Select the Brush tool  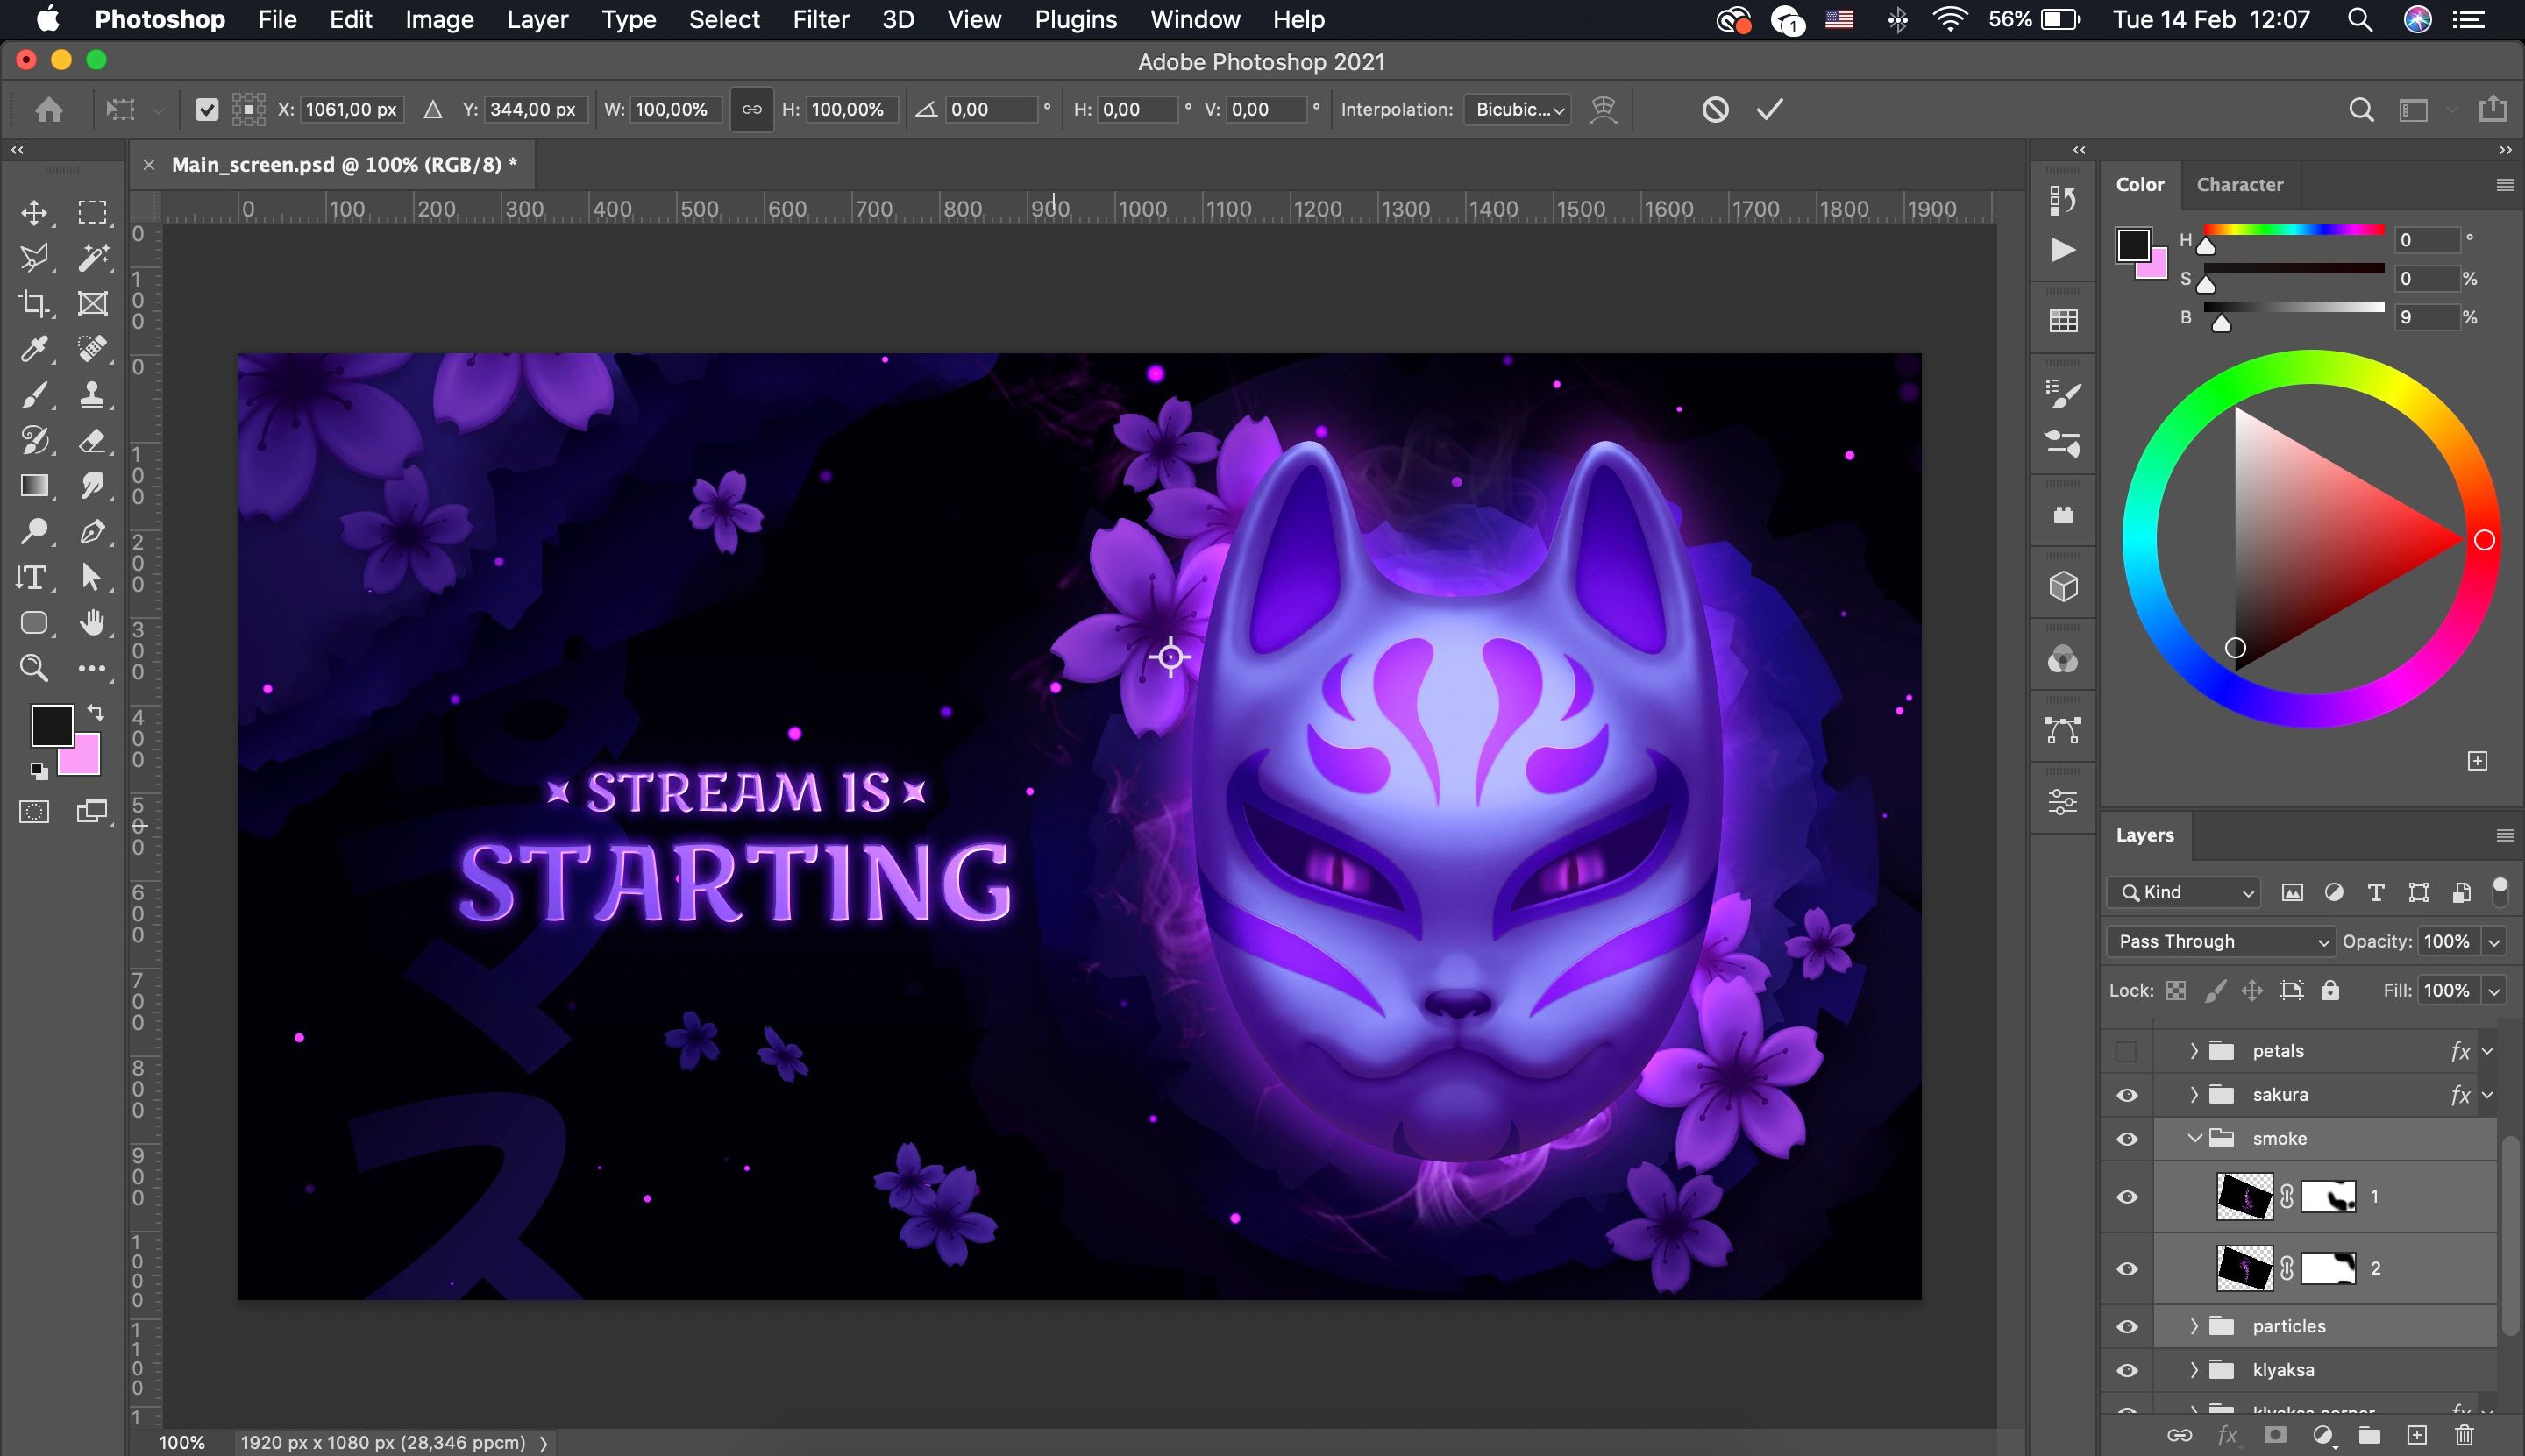(33, 395)
